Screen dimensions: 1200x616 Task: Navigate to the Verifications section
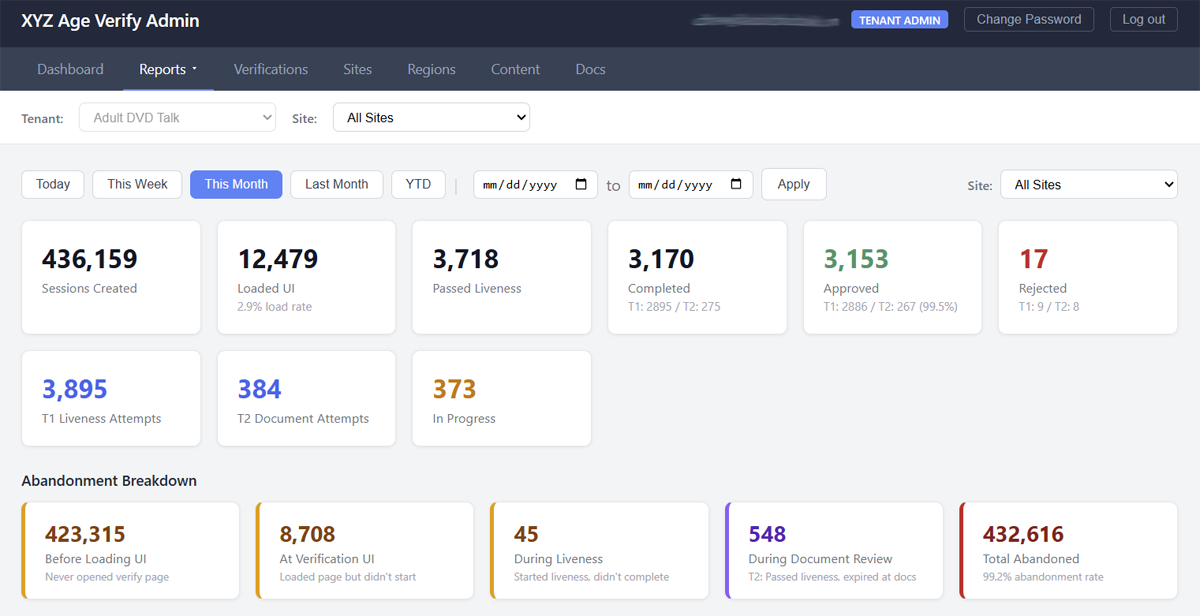[x=270, y=69]
